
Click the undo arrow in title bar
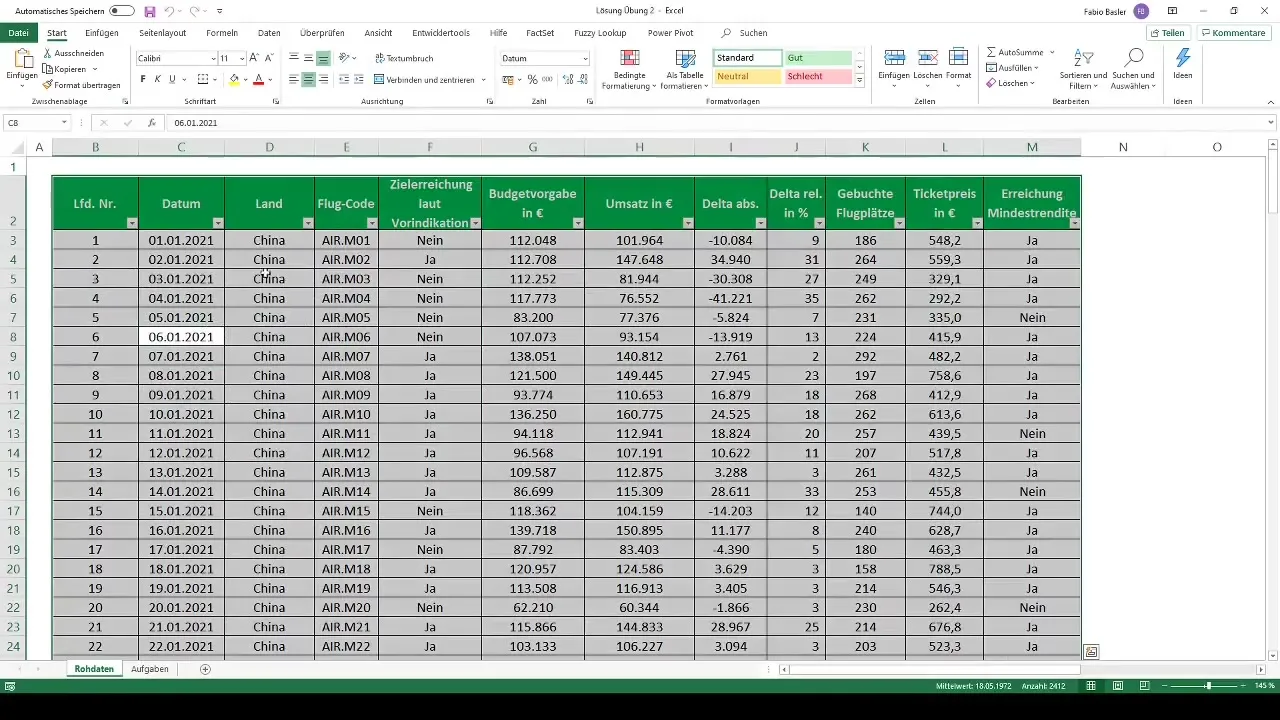click(170, 11)
